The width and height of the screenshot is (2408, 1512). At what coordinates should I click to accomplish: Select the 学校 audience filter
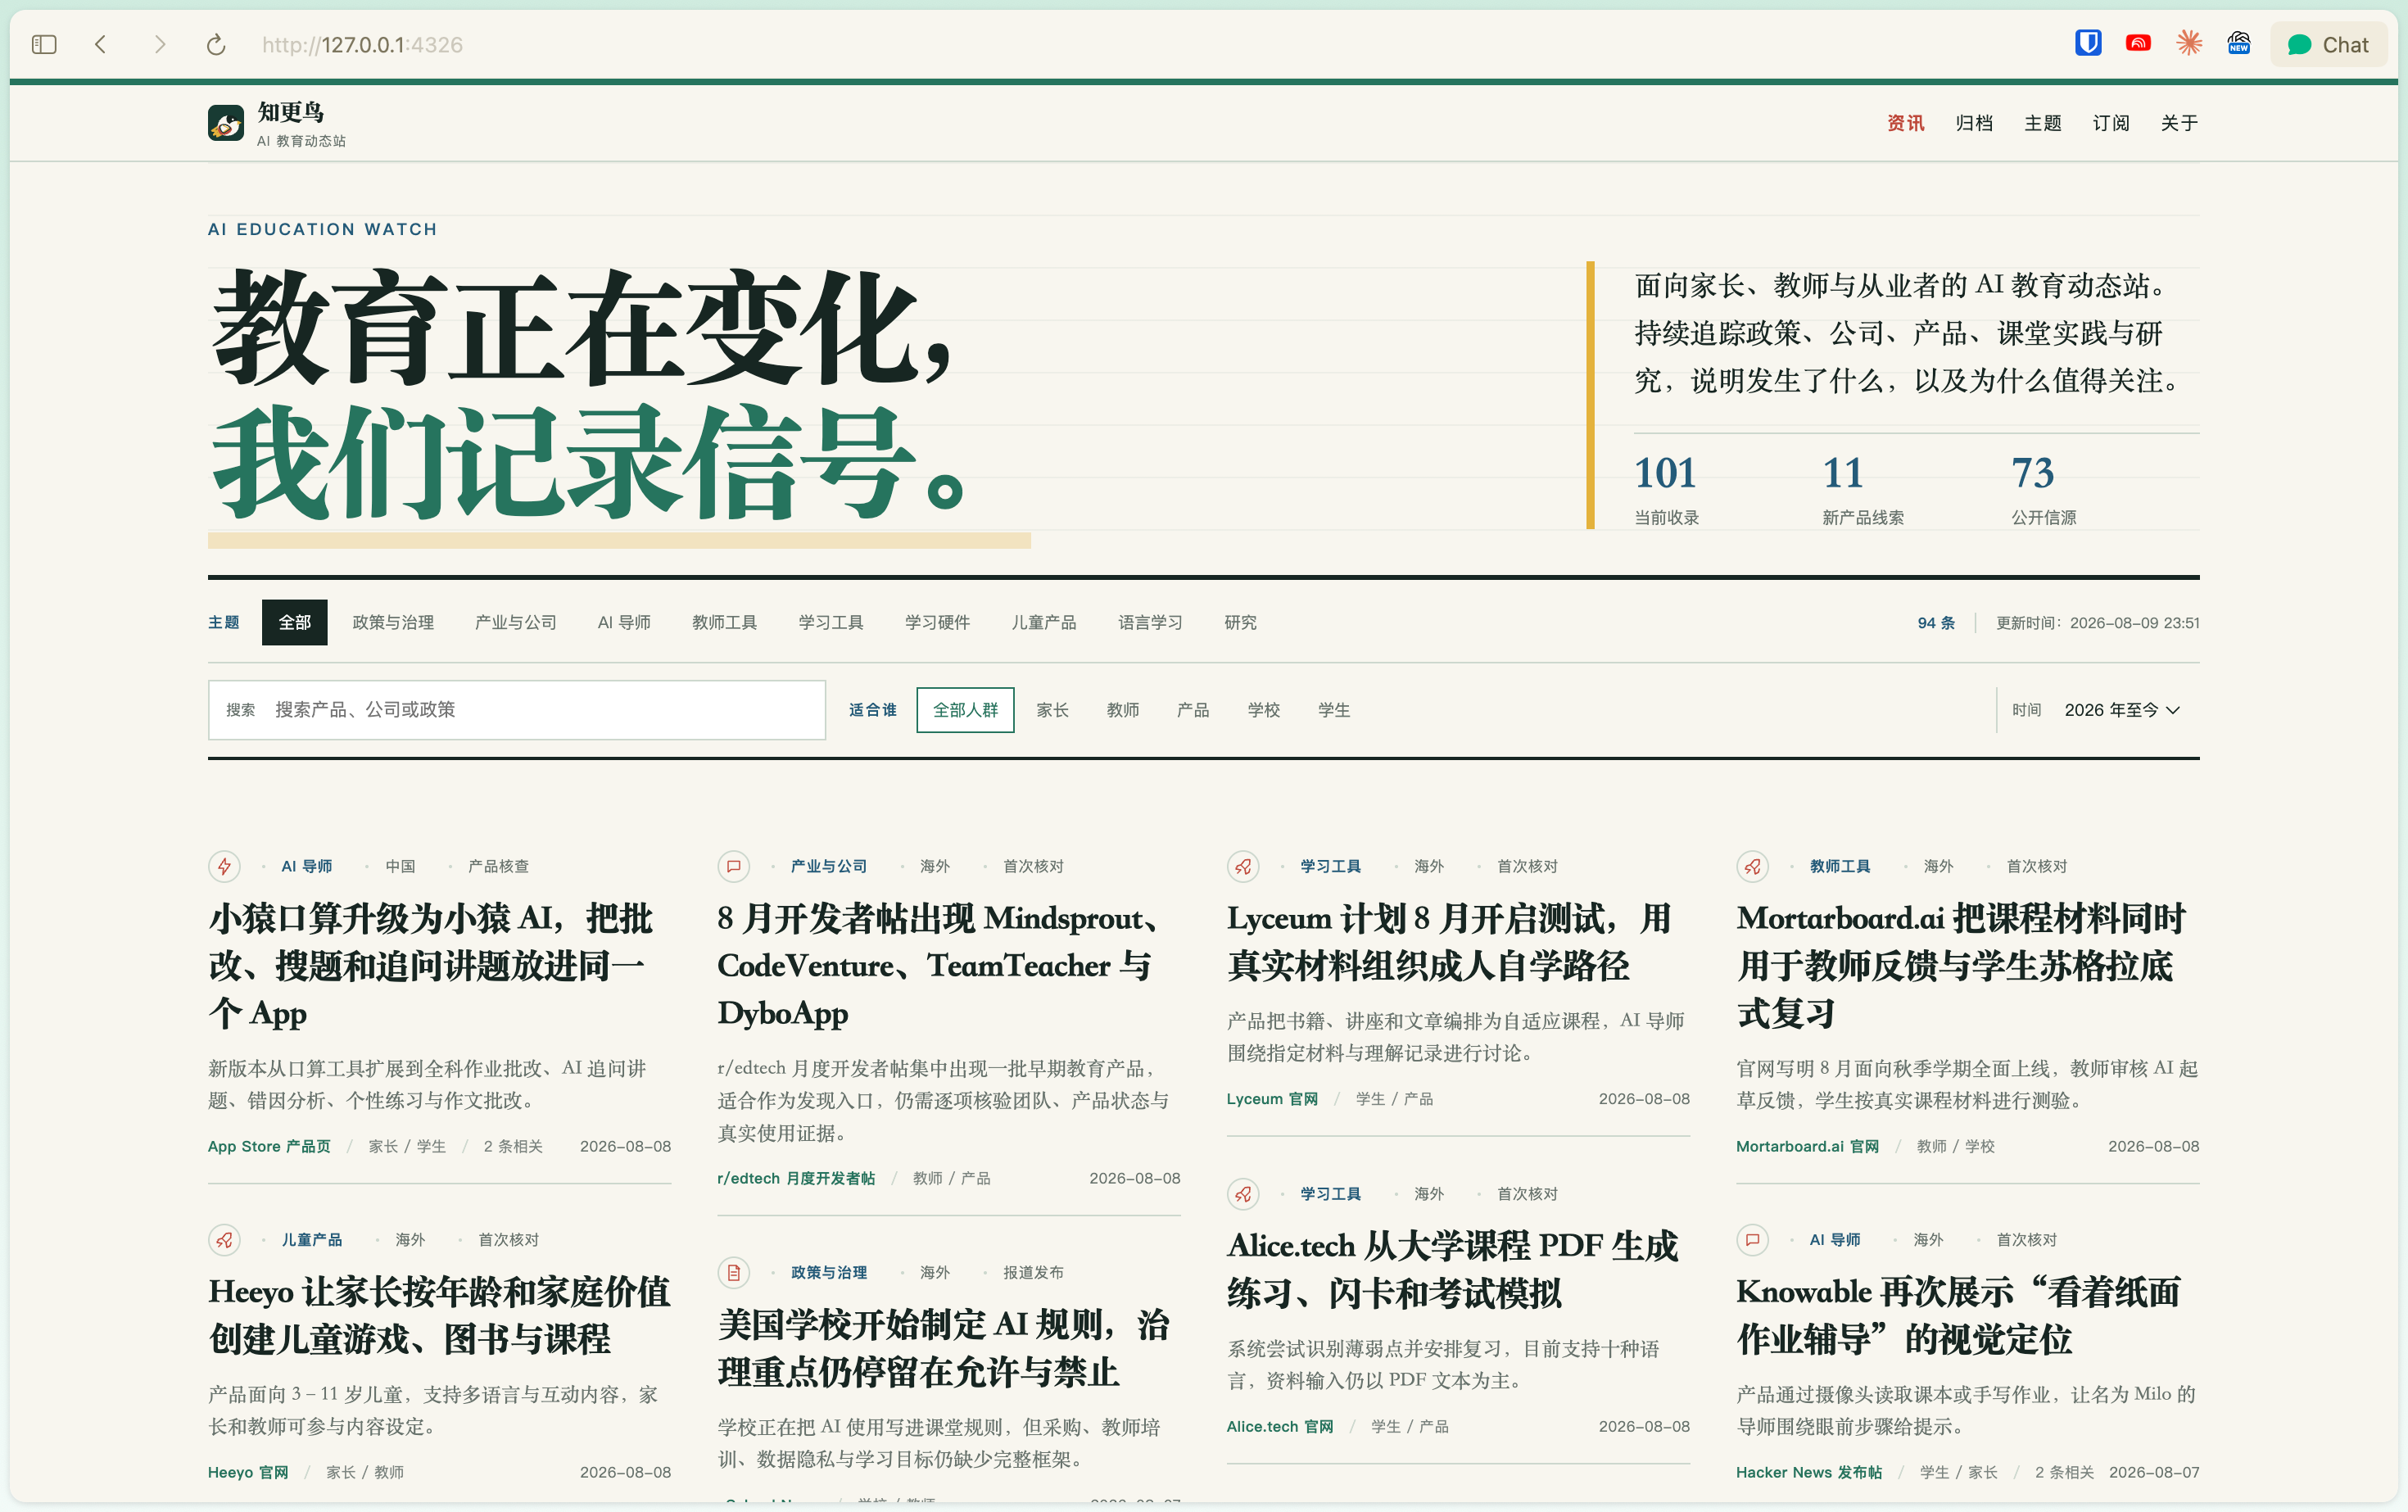click(1264, 710)
